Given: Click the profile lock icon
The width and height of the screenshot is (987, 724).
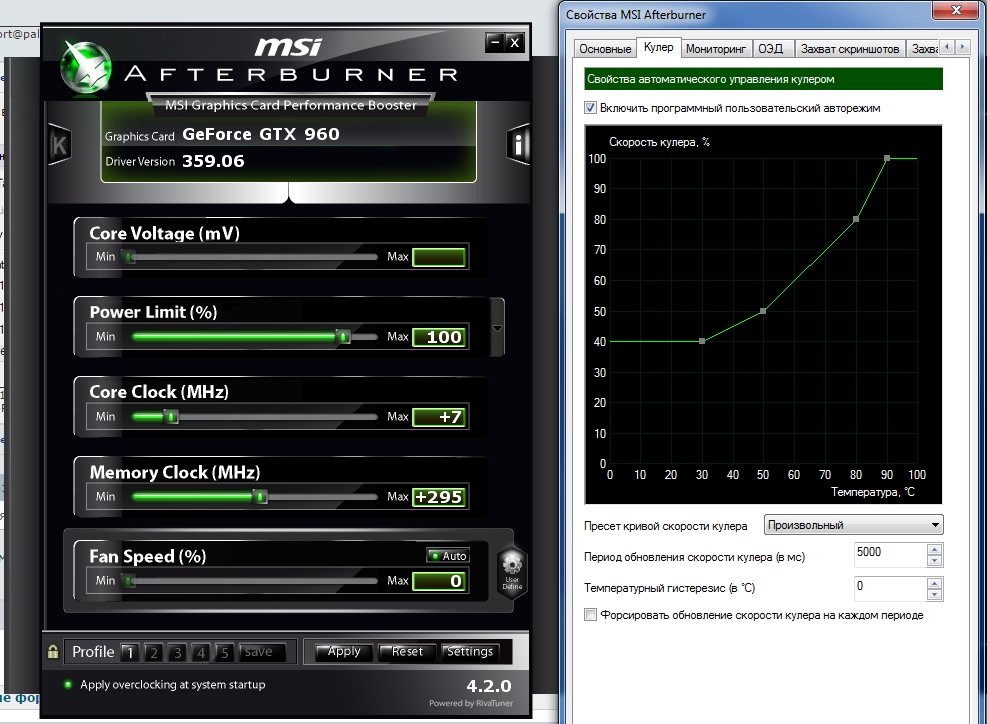Looking at the screenshot, I should (53, 652).
